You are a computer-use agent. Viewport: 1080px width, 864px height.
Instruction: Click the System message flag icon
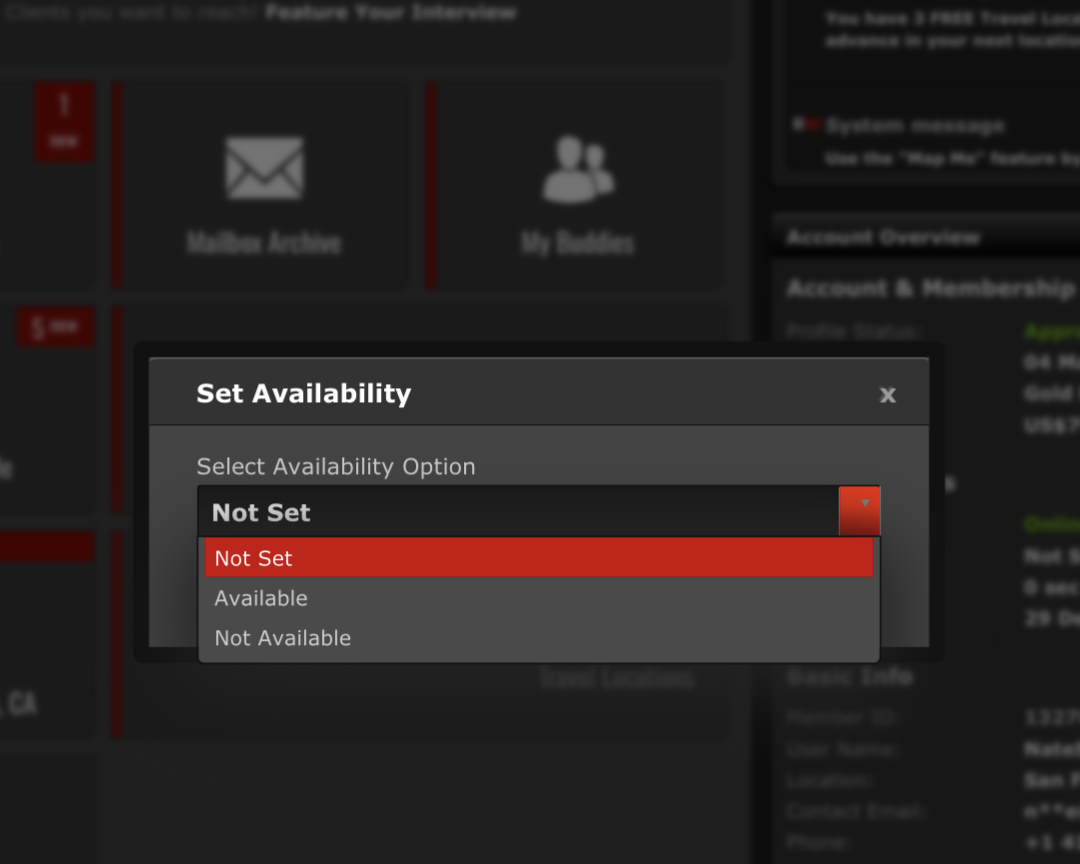tap(805, 125)
